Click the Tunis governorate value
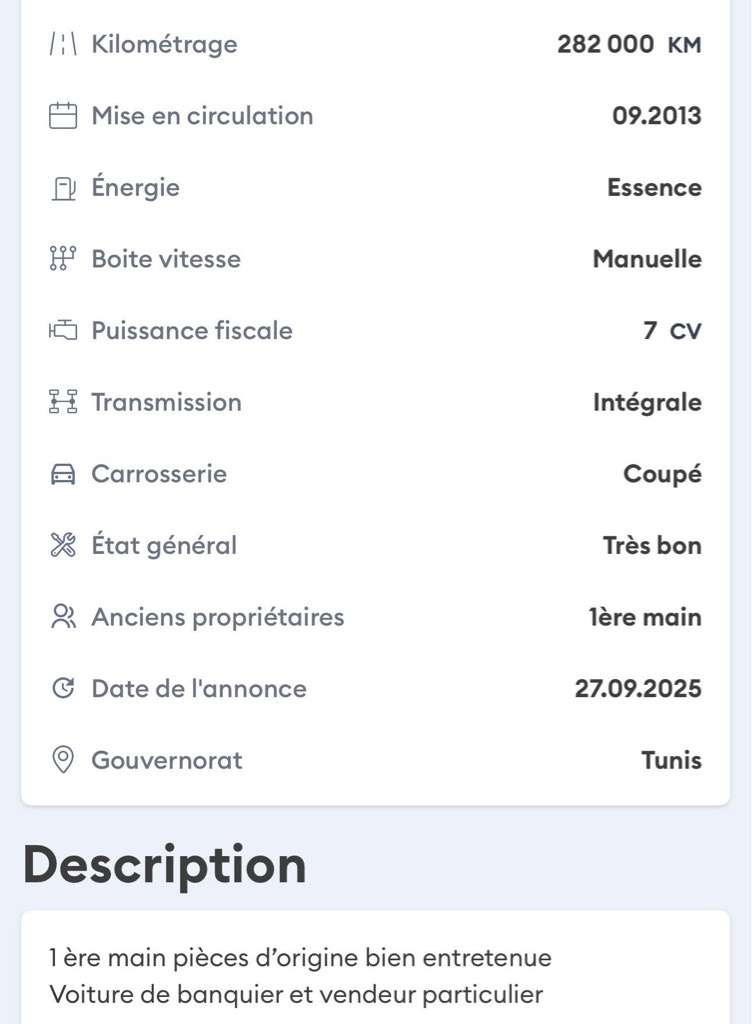The width and height of the screenshot is (752, 1024). pos(671,760)
